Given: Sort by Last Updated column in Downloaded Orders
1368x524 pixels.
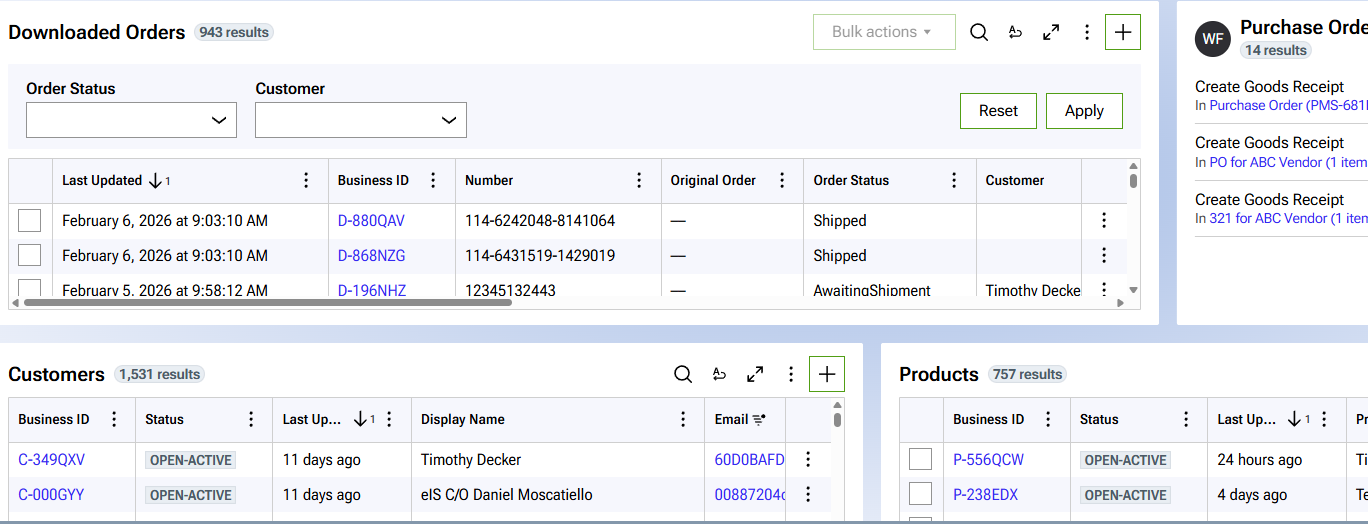Looking at the screenshot, I should pos(102,180).
